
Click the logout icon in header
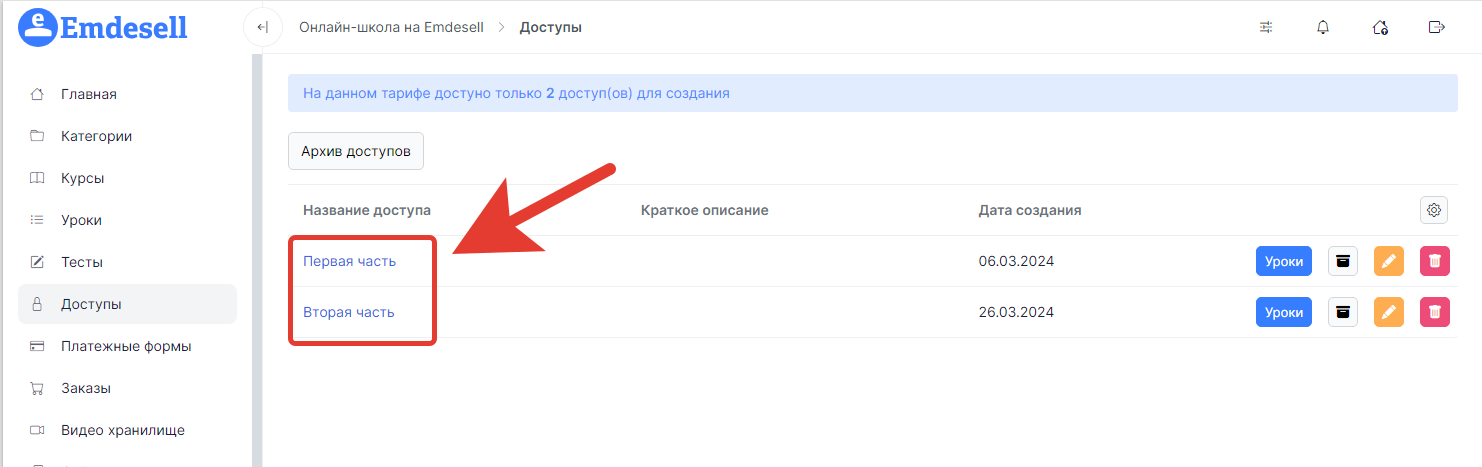coord(1437,27)
